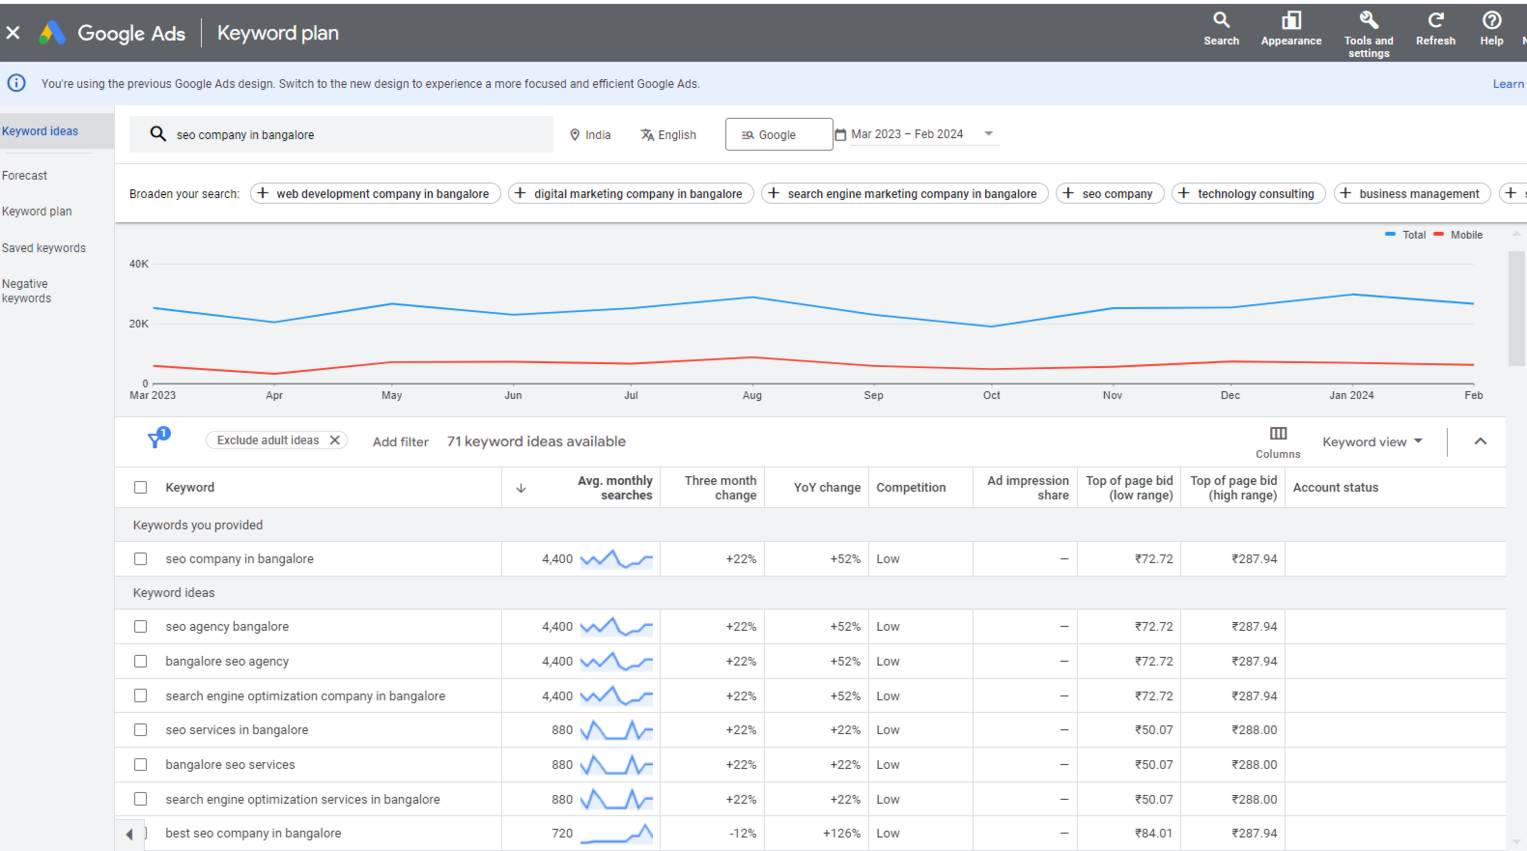Click the Learn link in the banner

(x=1508, y=84)
